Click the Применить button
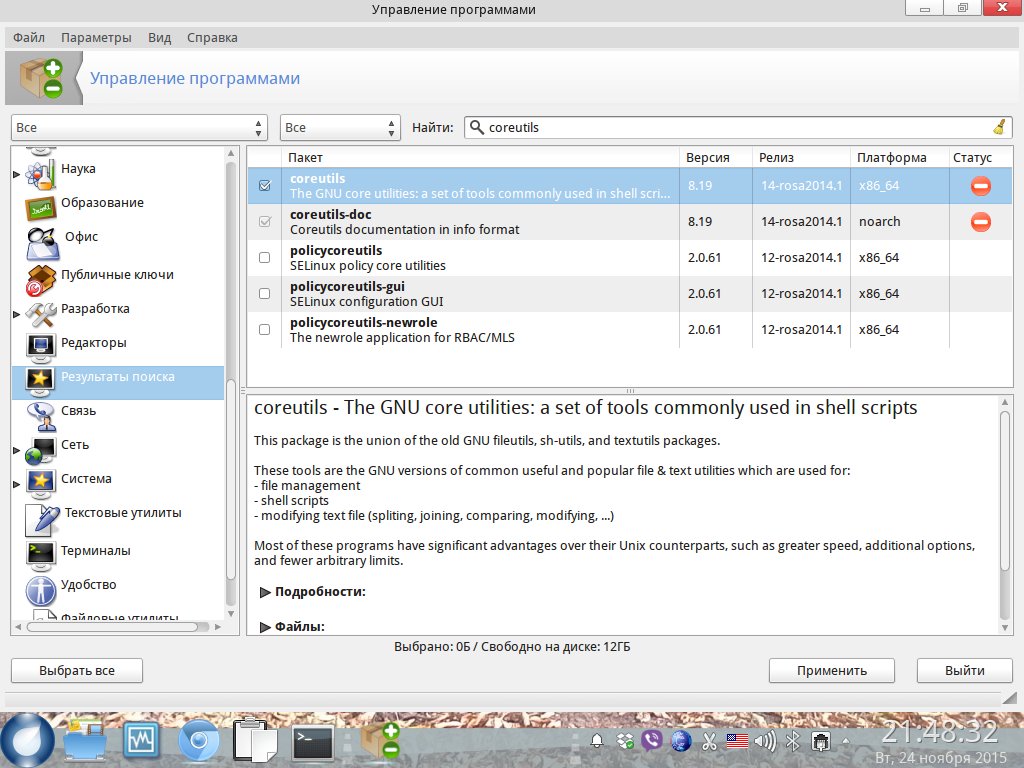This screenshot has height=768, width=1024. tap(831, 670)
